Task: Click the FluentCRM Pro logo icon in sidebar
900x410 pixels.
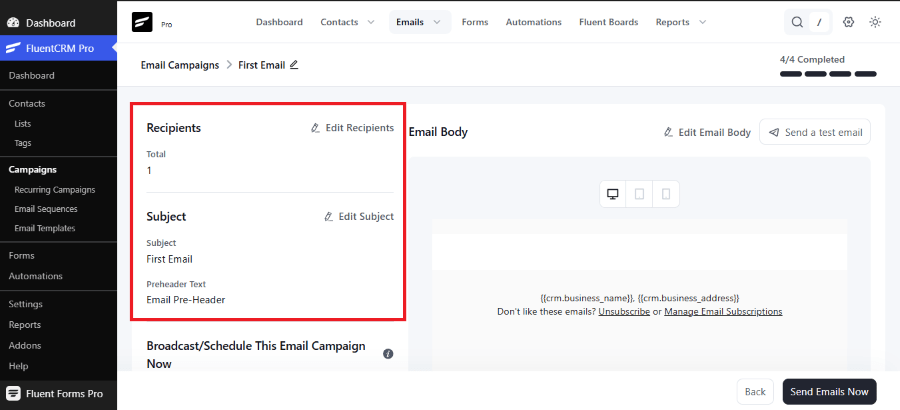Action: (x=13, y=49)
